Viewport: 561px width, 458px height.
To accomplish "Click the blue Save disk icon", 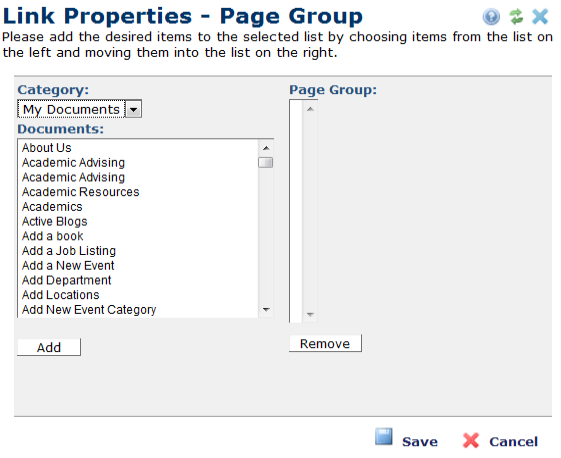I will [x=384, y=437].
